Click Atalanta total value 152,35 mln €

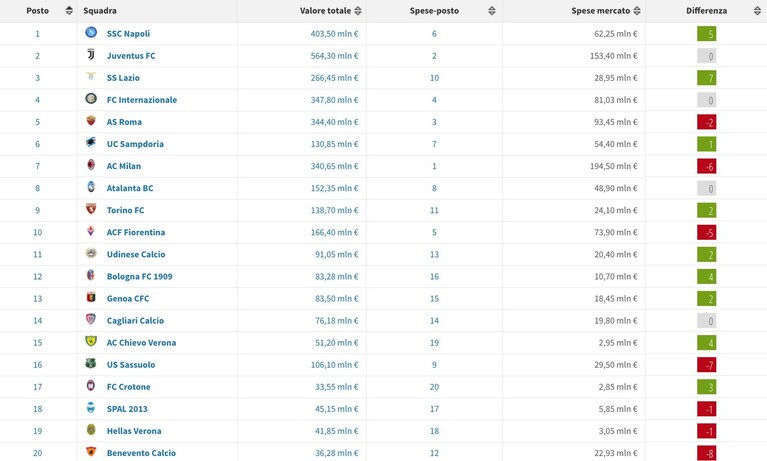click(x=334, y=188)
